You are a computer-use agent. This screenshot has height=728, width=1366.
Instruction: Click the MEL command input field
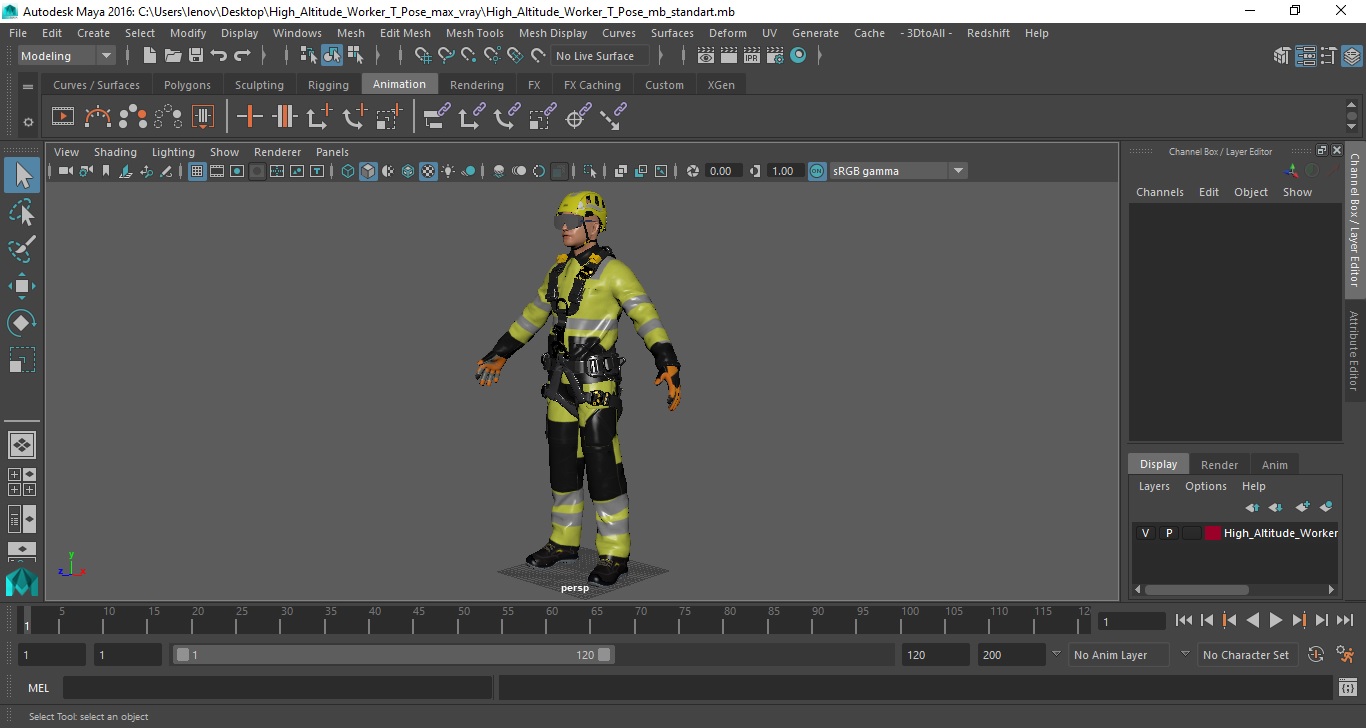tap(278, 688)
